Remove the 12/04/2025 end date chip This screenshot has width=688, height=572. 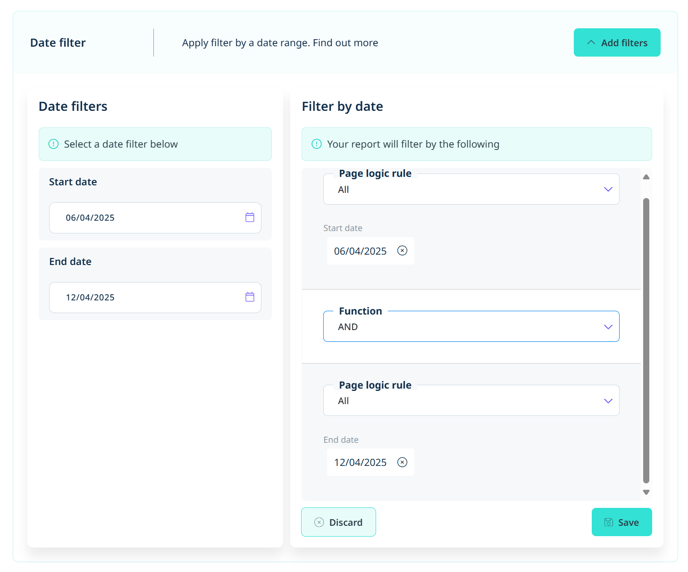click(x=402, y=462)
